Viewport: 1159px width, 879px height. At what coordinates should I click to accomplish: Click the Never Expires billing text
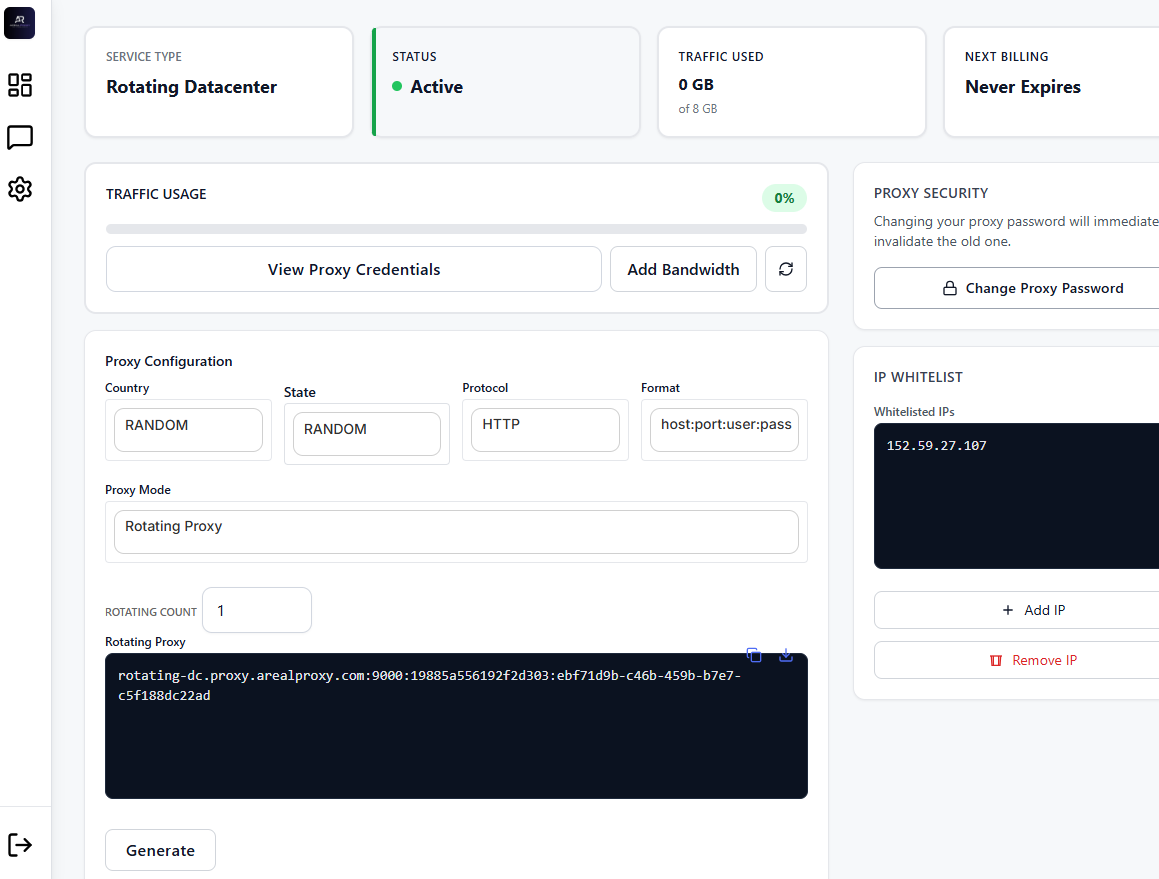pos(1023,87)
